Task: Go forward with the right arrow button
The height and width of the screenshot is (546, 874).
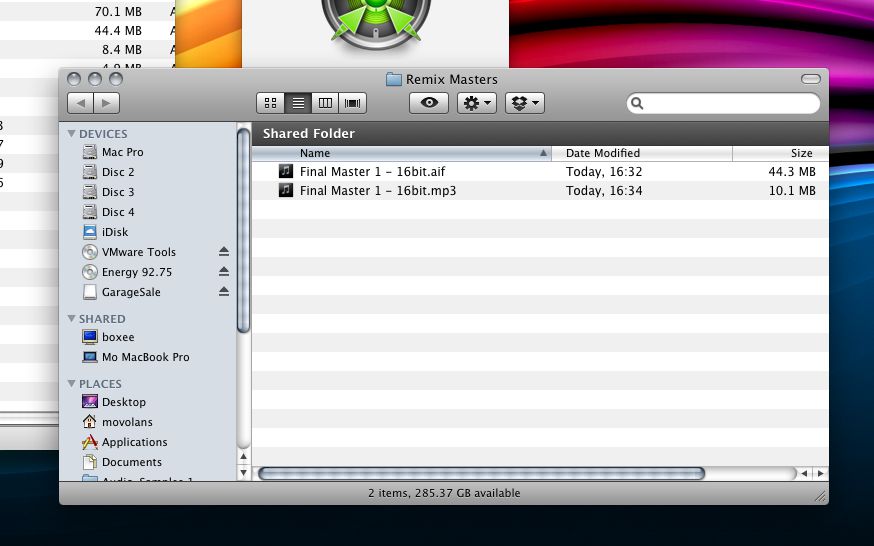Action: pyautogui.click(x=106, y=103)
